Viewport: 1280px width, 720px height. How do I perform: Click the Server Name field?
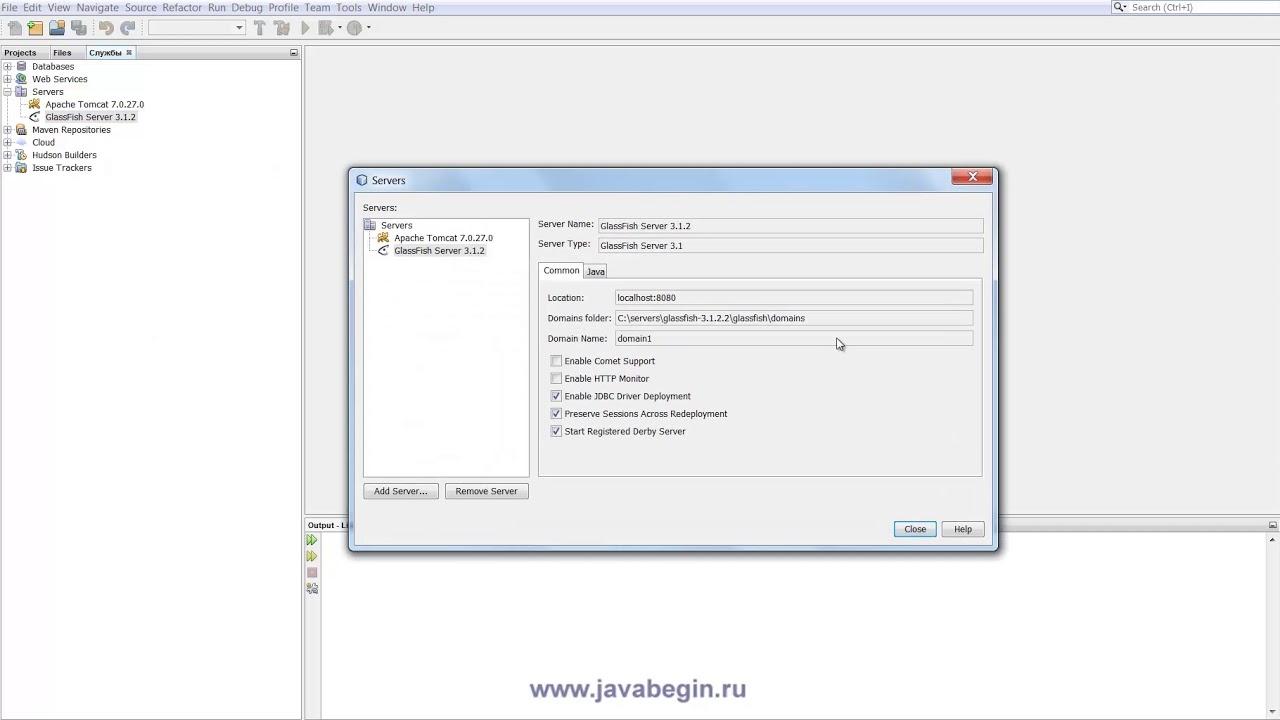pyautogui.click(x=790, y=226)
